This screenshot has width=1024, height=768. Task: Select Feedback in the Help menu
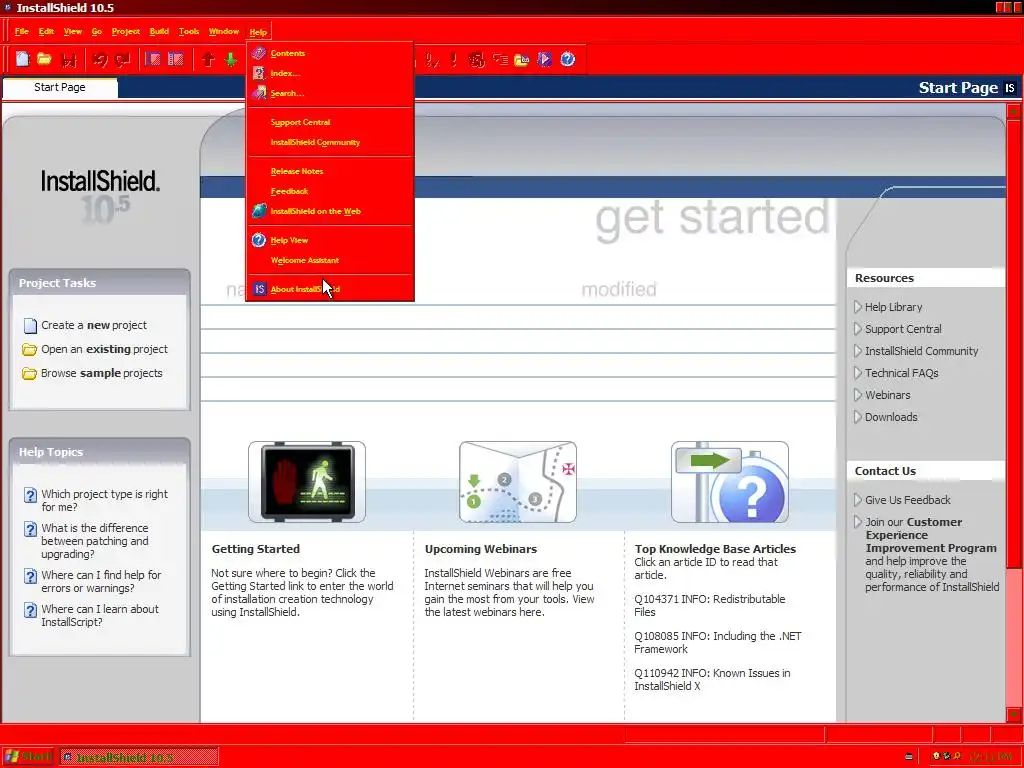pyautogui.click(x=330, y=191)
